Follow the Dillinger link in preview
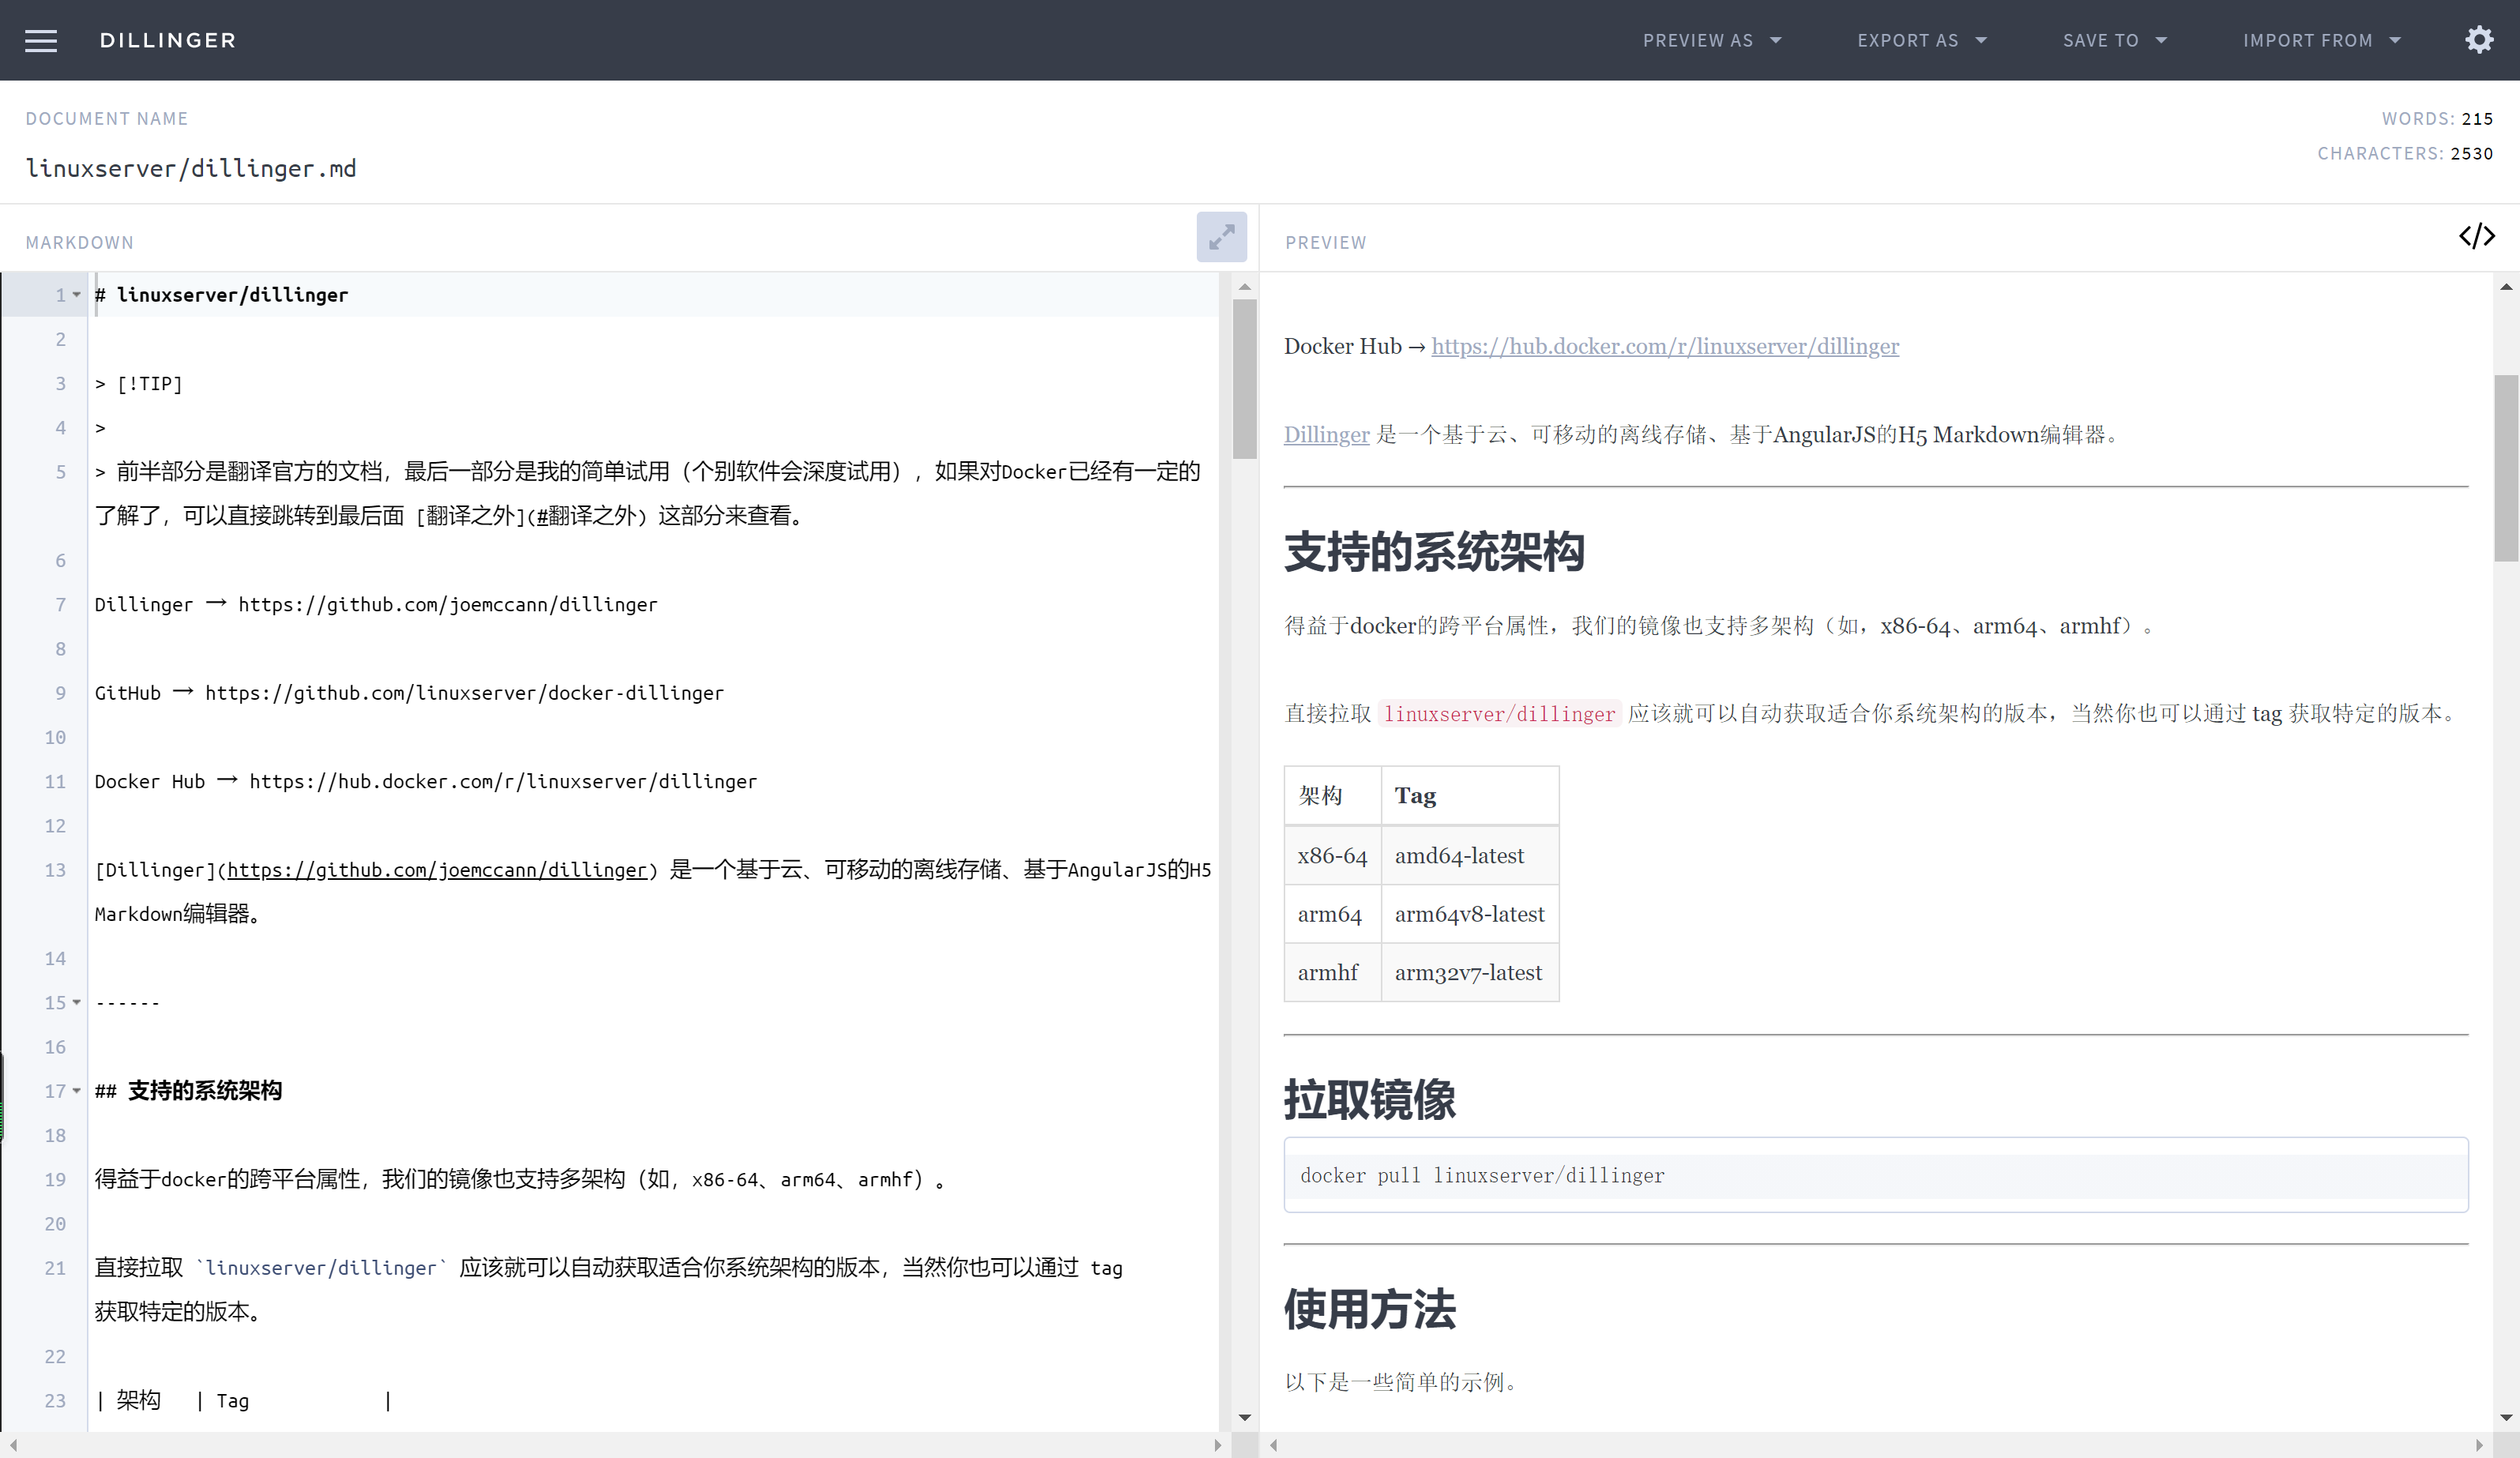This screenshot has height=1458, width=2520. tap(1326, 435)
